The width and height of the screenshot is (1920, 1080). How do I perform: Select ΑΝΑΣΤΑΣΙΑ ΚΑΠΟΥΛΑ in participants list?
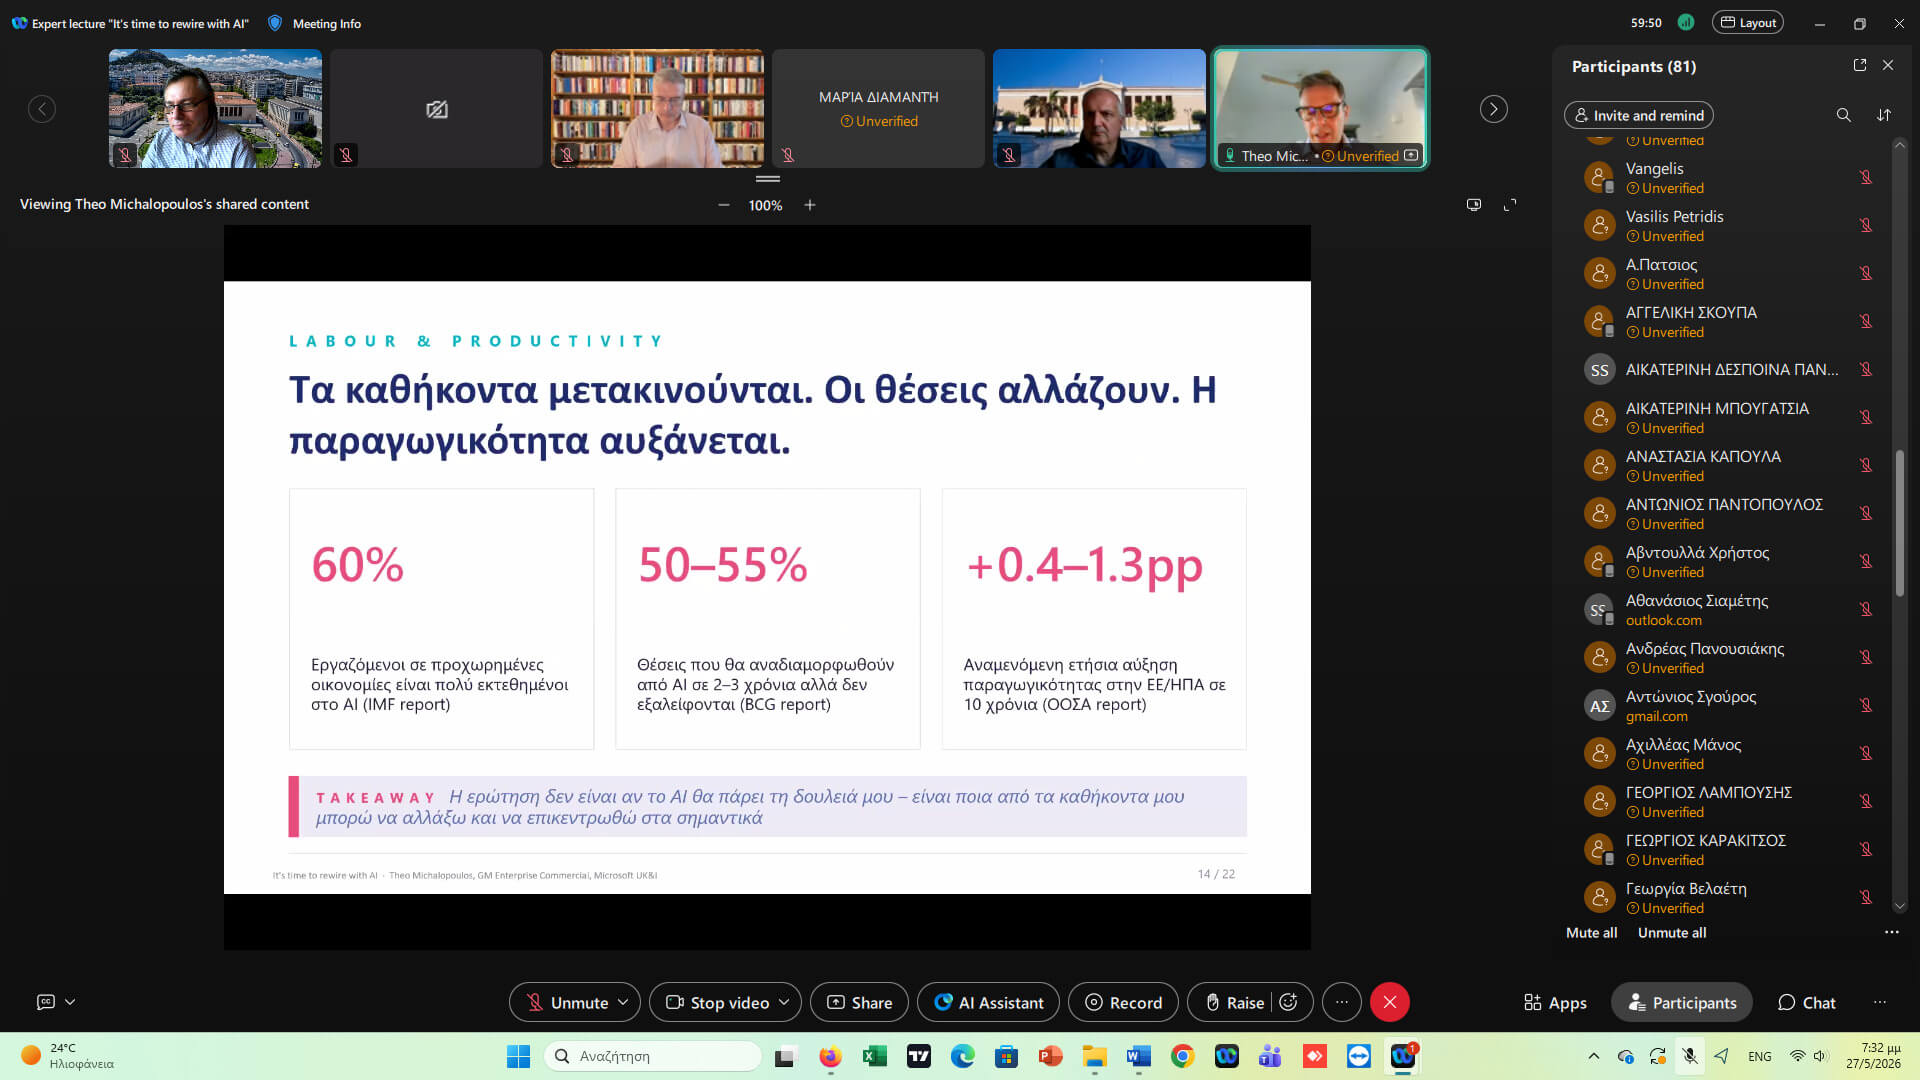pos(1728,465)
